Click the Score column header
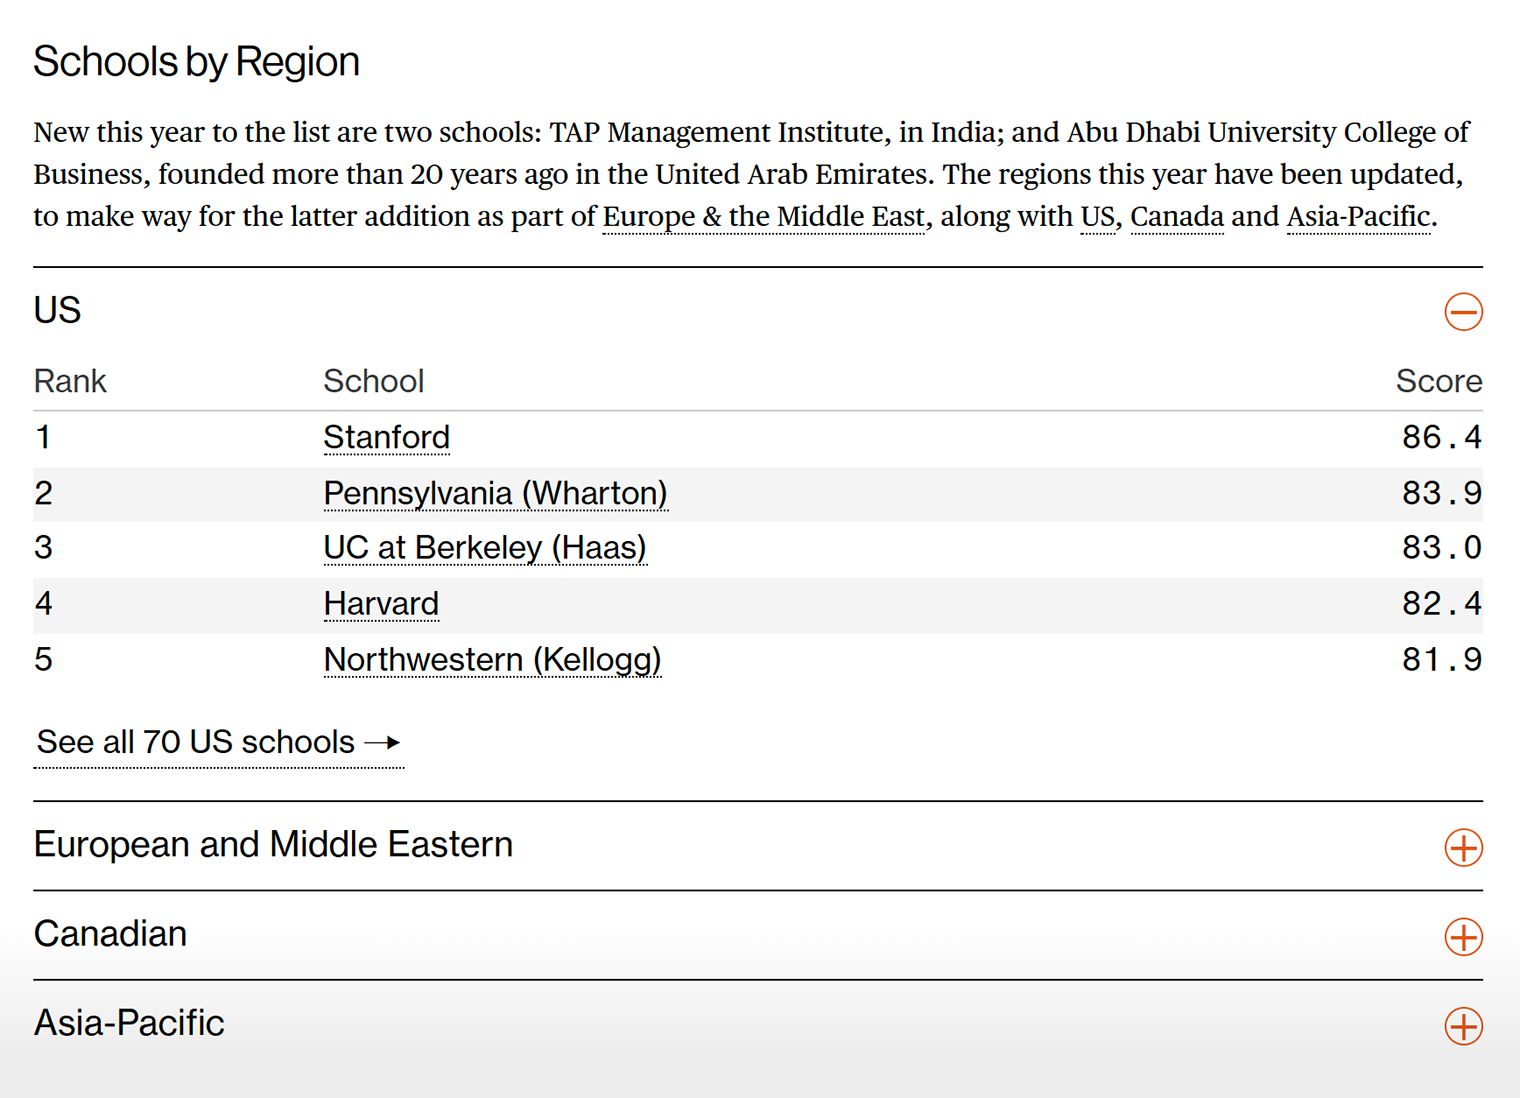The image size is (1520, 1098). coord(1438,381)
